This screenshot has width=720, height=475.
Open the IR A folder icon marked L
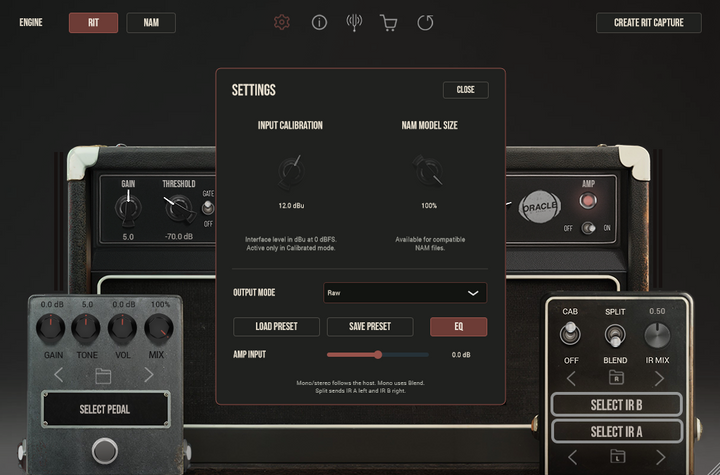[x=618, y=456]
